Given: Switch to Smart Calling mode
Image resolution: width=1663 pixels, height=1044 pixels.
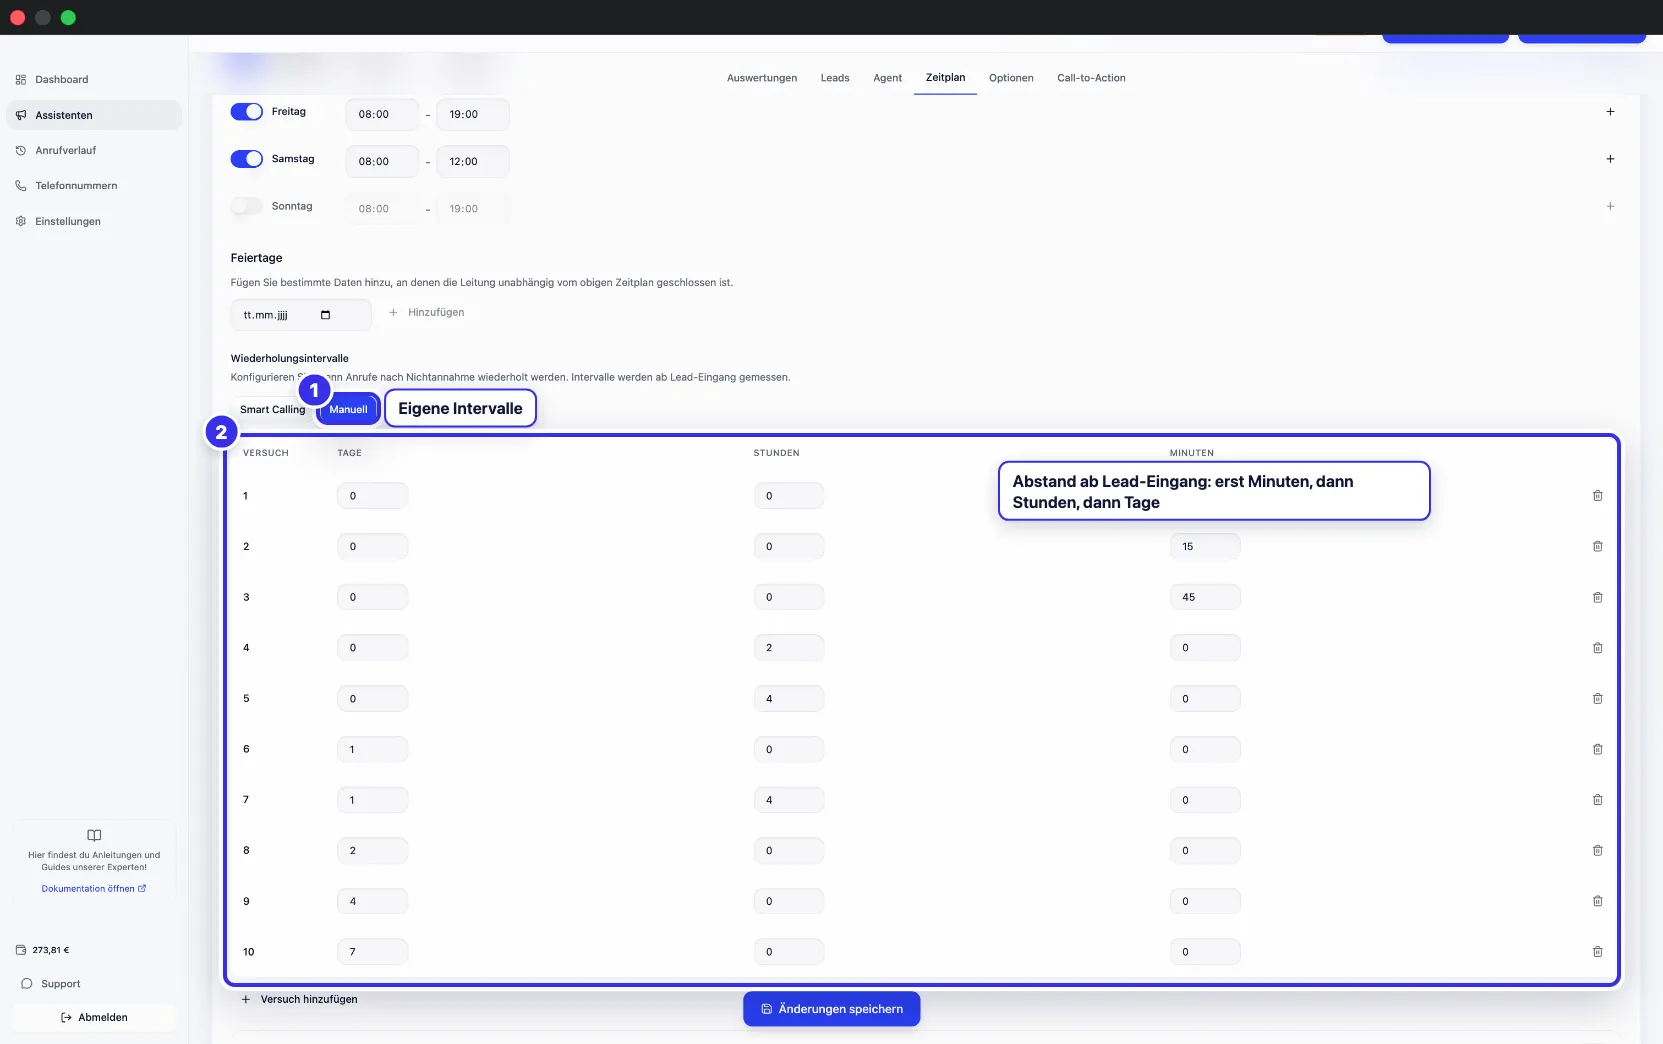Looking at the screenshot, I should coord(272,410).
